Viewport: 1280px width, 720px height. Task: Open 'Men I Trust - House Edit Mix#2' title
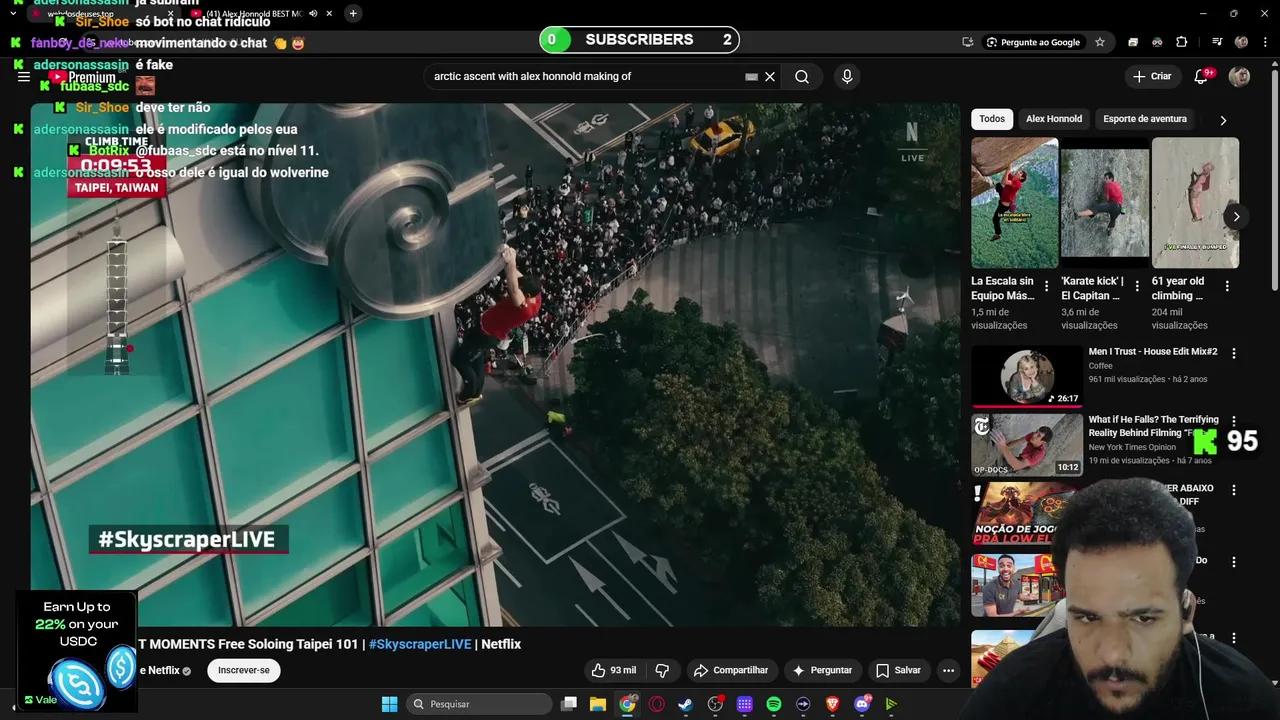pyautogui.click(x=1152, y=352)
